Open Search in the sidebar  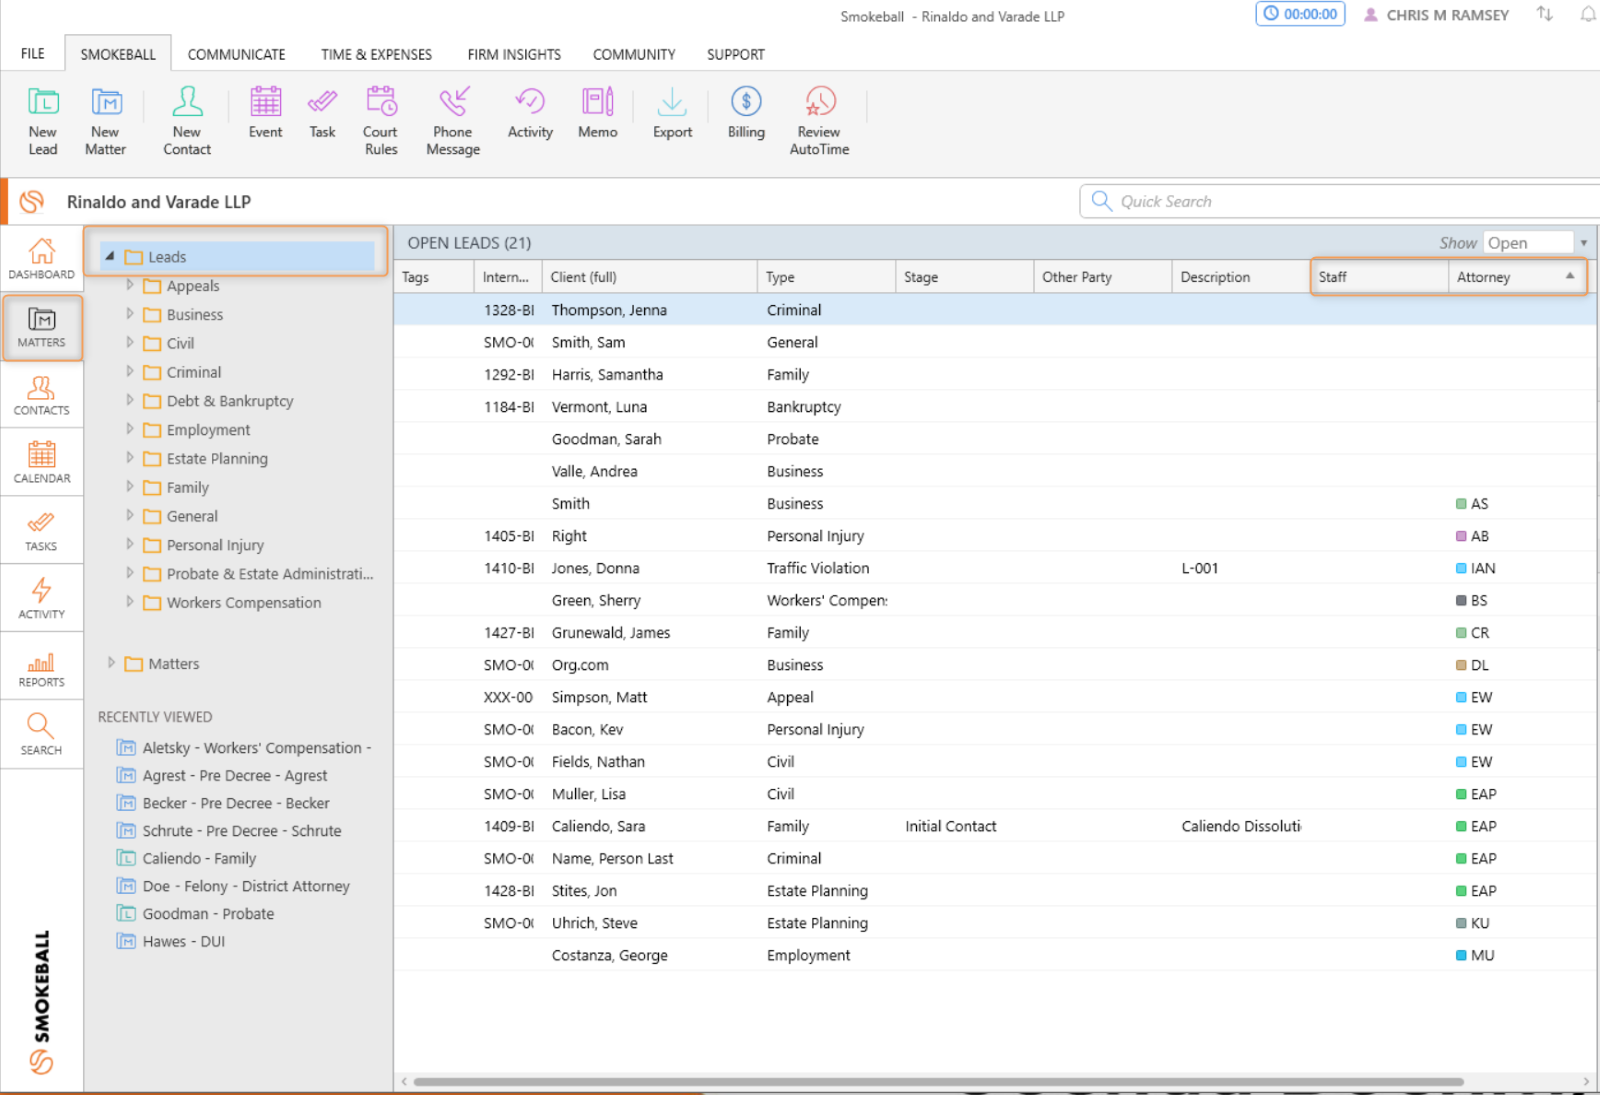42,735
